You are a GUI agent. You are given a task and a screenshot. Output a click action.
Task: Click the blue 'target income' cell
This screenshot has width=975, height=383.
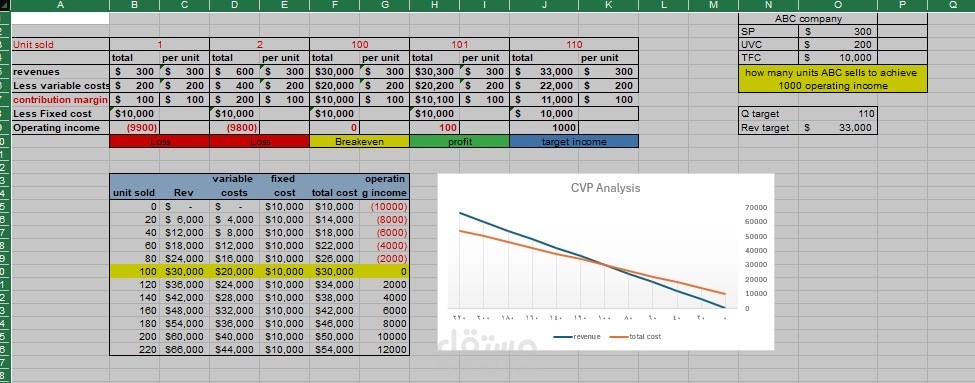(x=574, y=141)
